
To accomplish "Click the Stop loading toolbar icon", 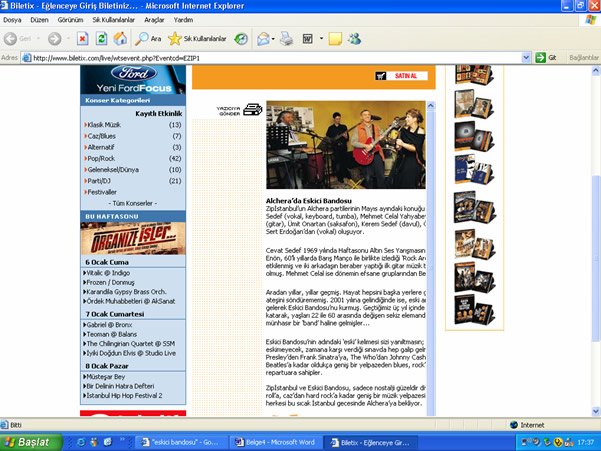I will click(x=82, y=39).
